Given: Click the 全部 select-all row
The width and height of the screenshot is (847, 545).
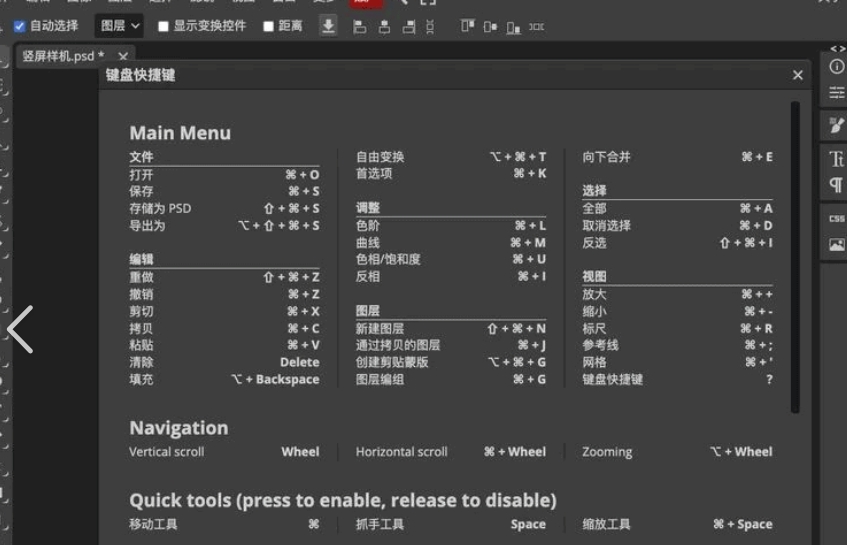Looking at the screenshot, I should [x=677, y=208].
